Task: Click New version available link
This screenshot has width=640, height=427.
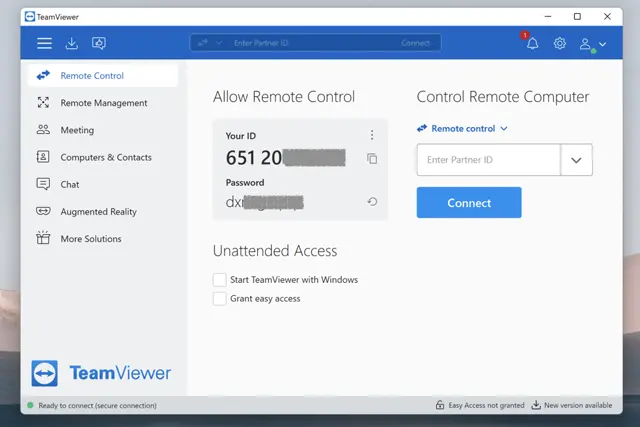Action: [578, 405]
